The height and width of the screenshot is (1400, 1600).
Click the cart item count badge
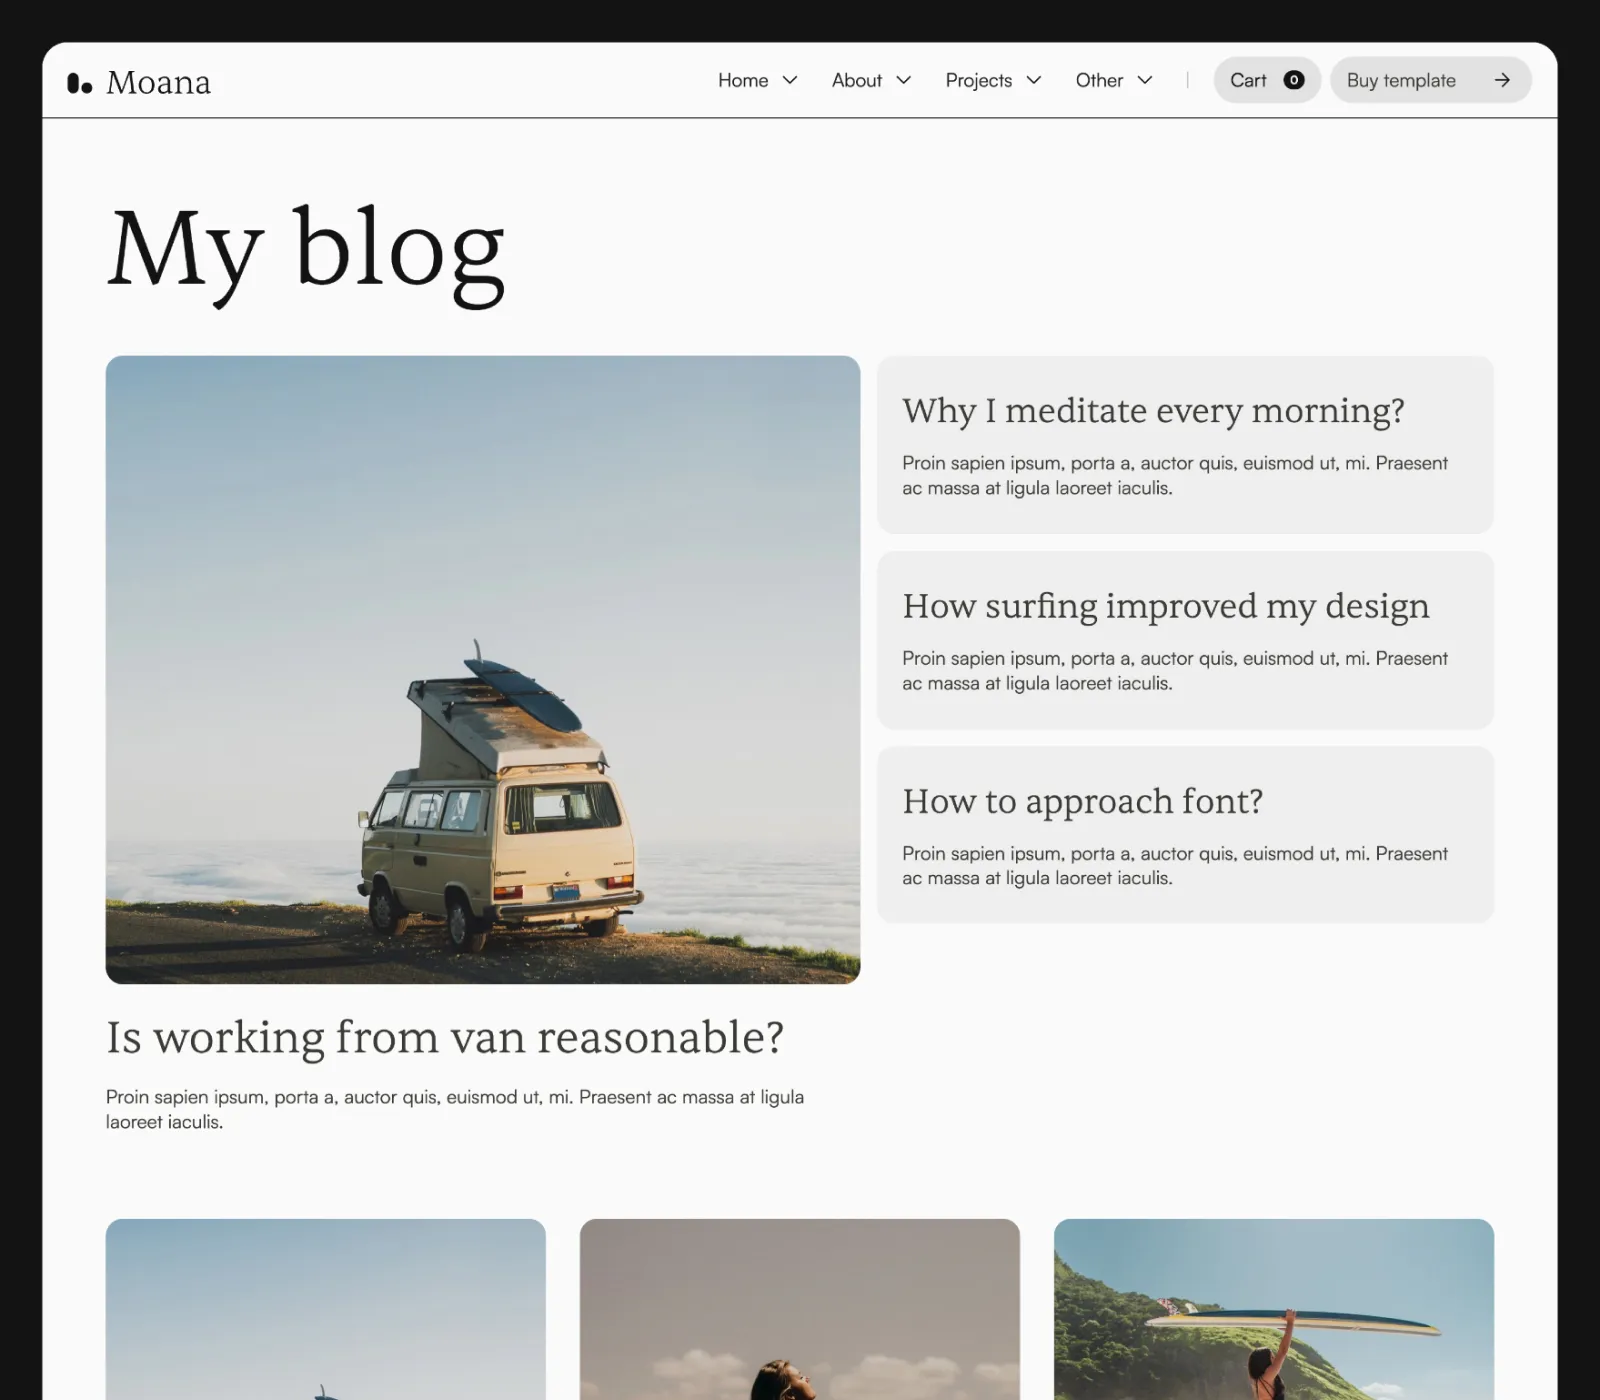[x=1294, y=80]
